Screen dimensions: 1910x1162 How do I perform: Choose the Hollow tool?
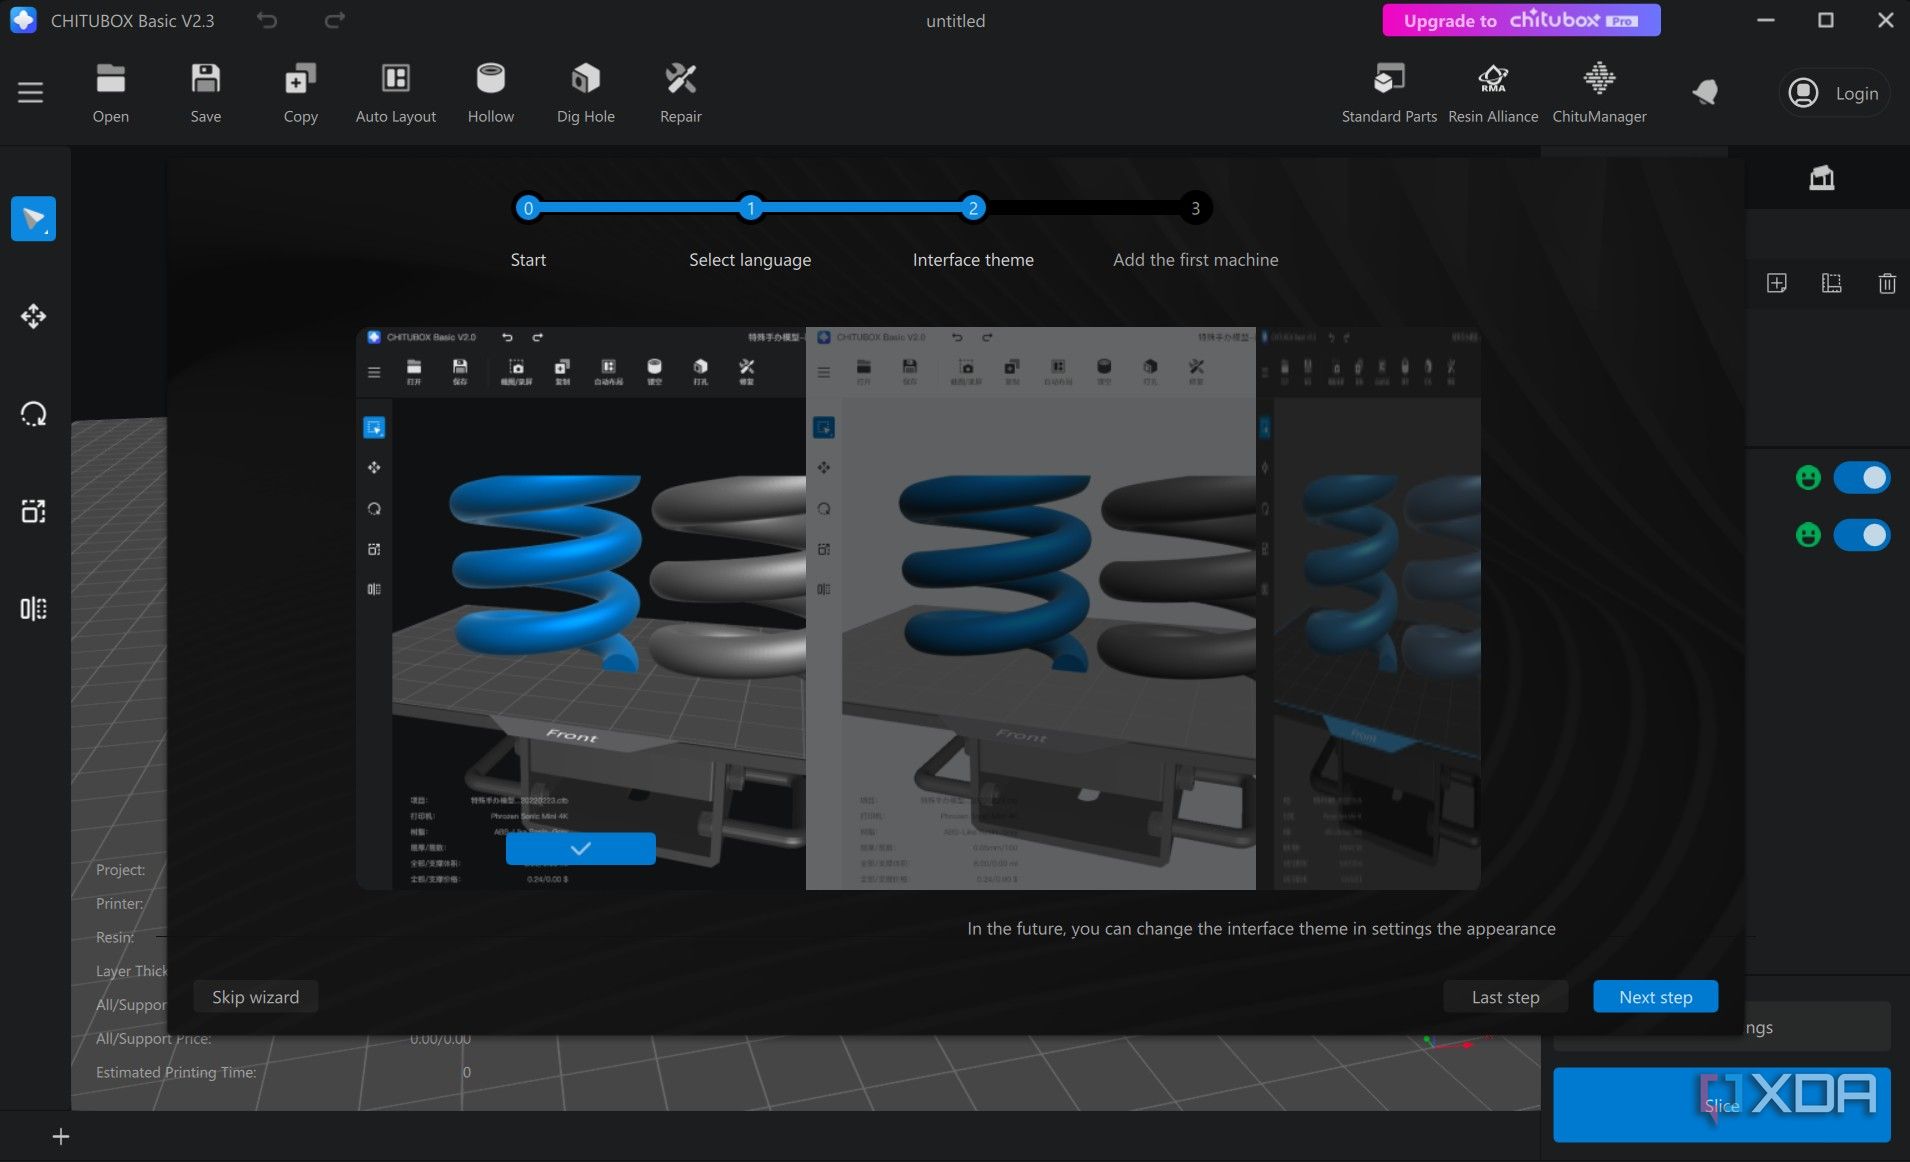pos(490,93)
